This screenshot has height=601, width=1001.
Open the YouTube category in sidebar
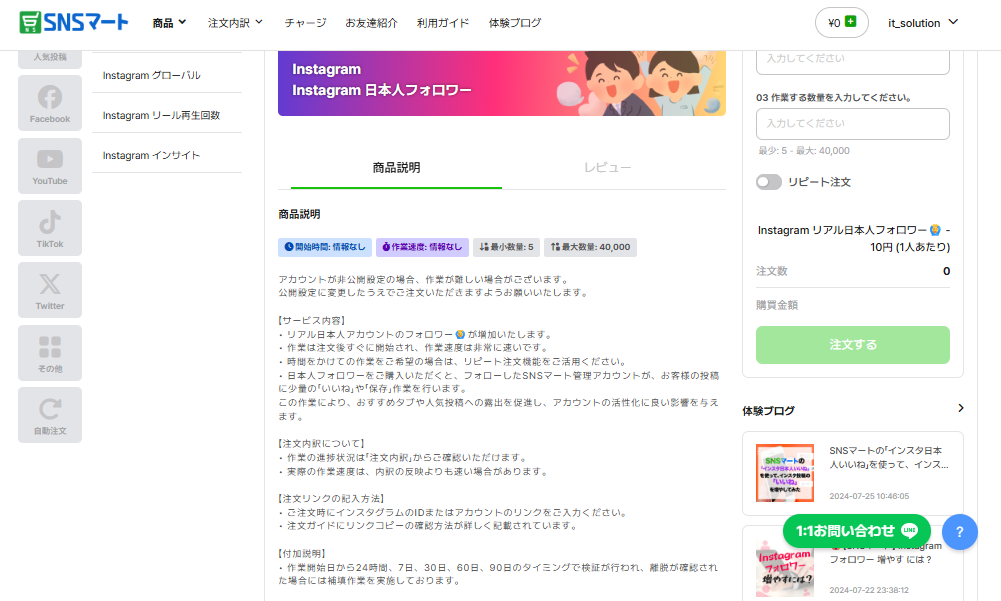pyautogui.click(x=50, y=165)
